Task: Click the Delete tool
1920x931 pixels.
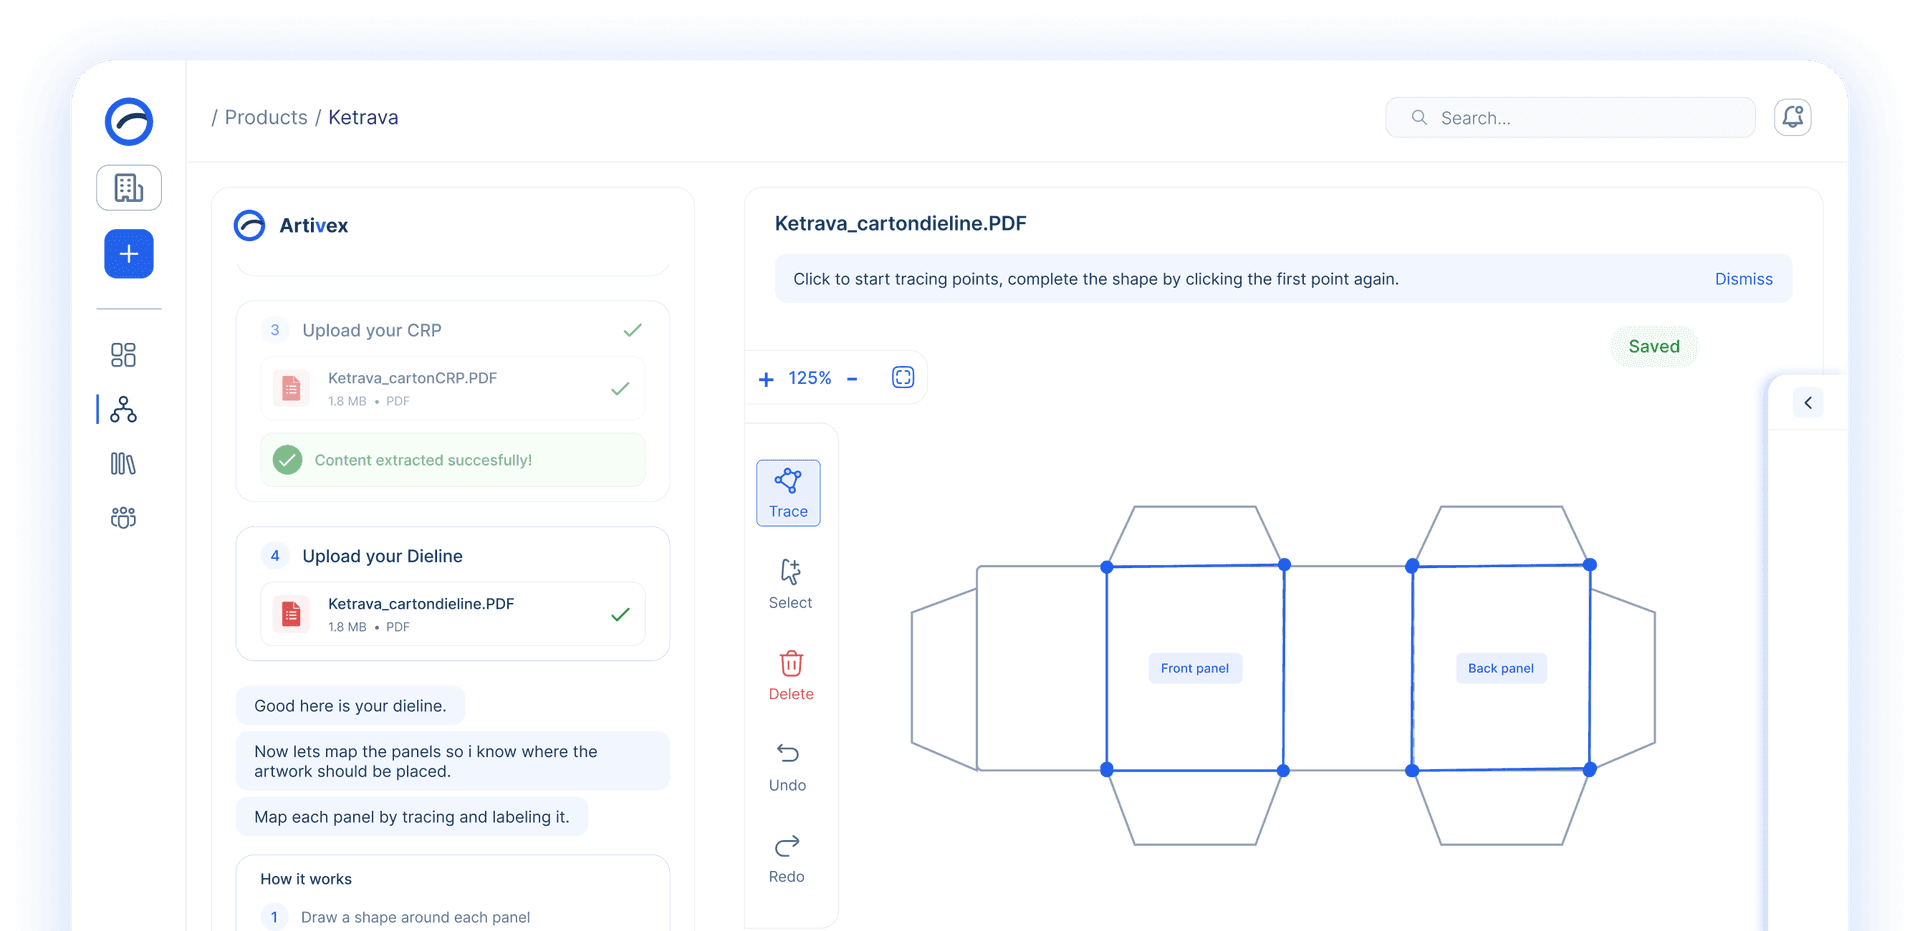Action: point(791,676)
